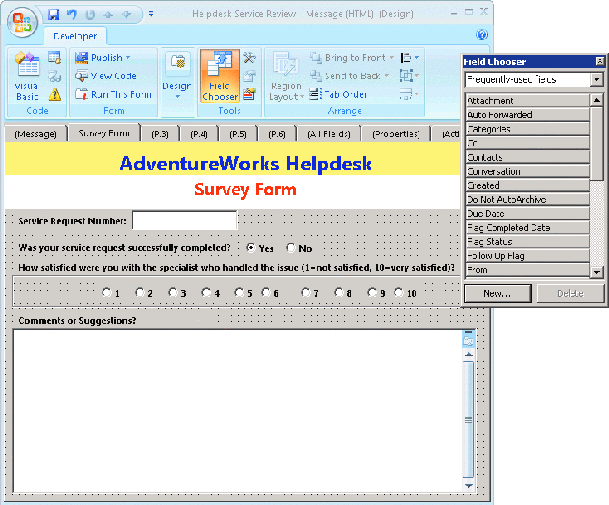Open the Region Layout menu
Screen dimensions: 609x505
coord(286,77)
